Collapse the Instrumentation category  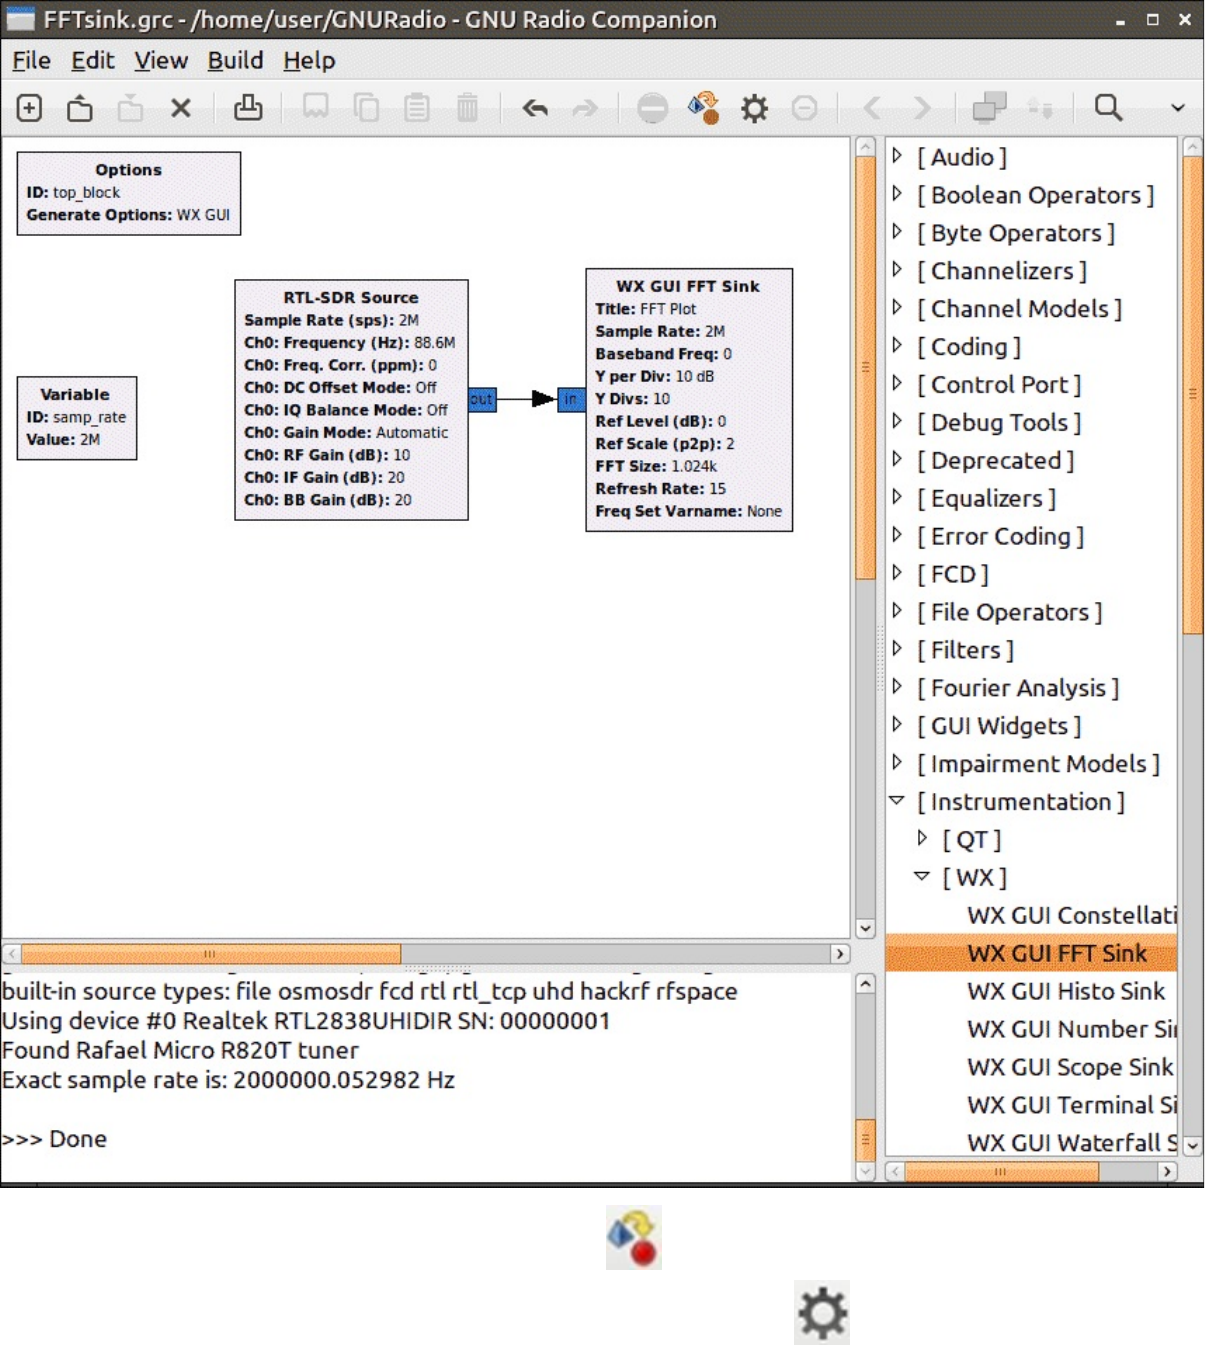pos(897,801)
